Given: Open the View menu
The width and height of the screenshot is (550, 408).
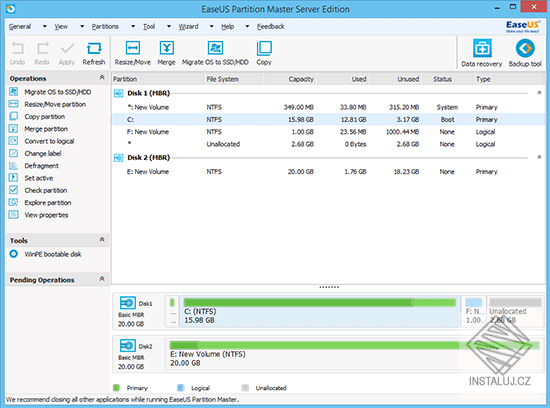Looking at the screenshot, I should click(x=61, y=26).
